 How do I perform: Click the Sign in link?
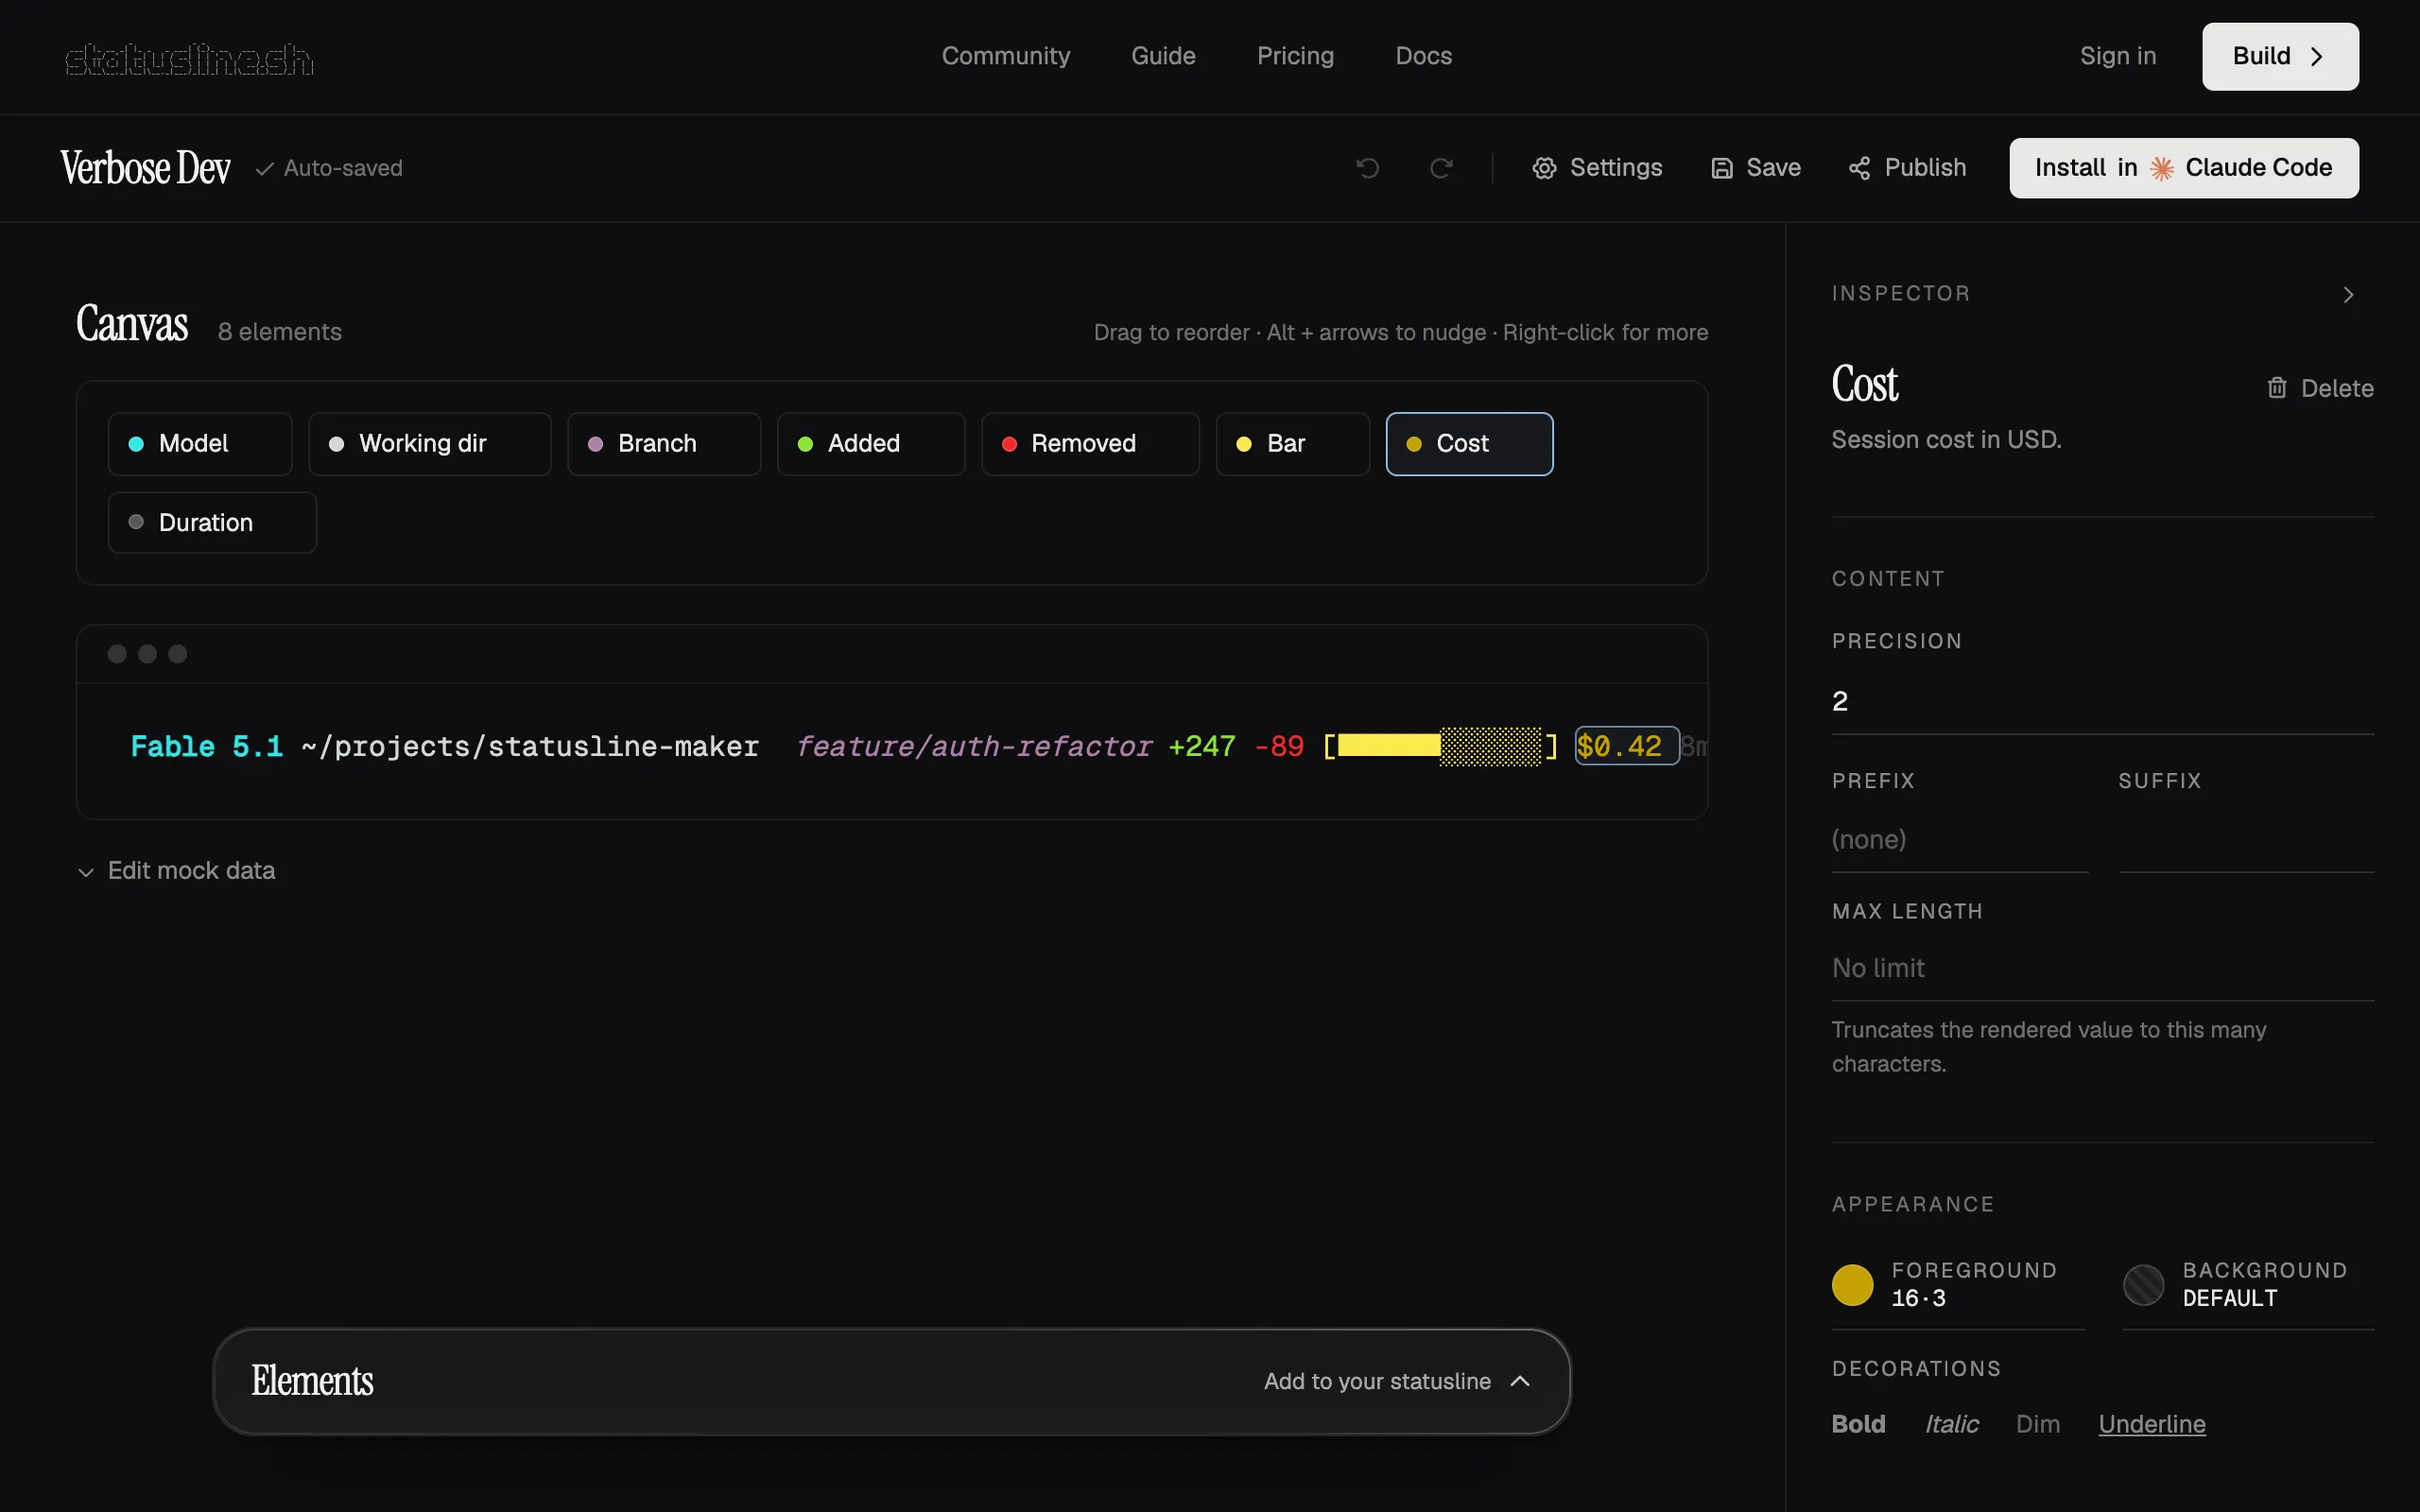(x=2118, y=56)
